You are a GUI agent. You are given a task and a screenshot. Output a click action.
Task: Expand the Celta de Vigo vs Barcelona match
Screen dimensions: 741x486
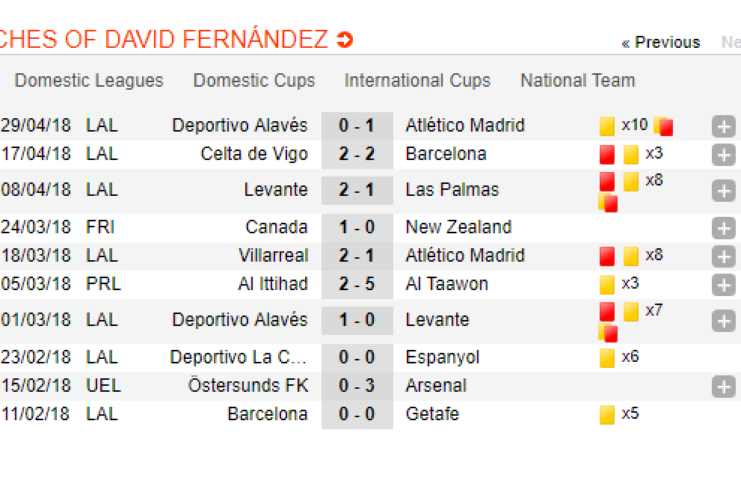724,155
